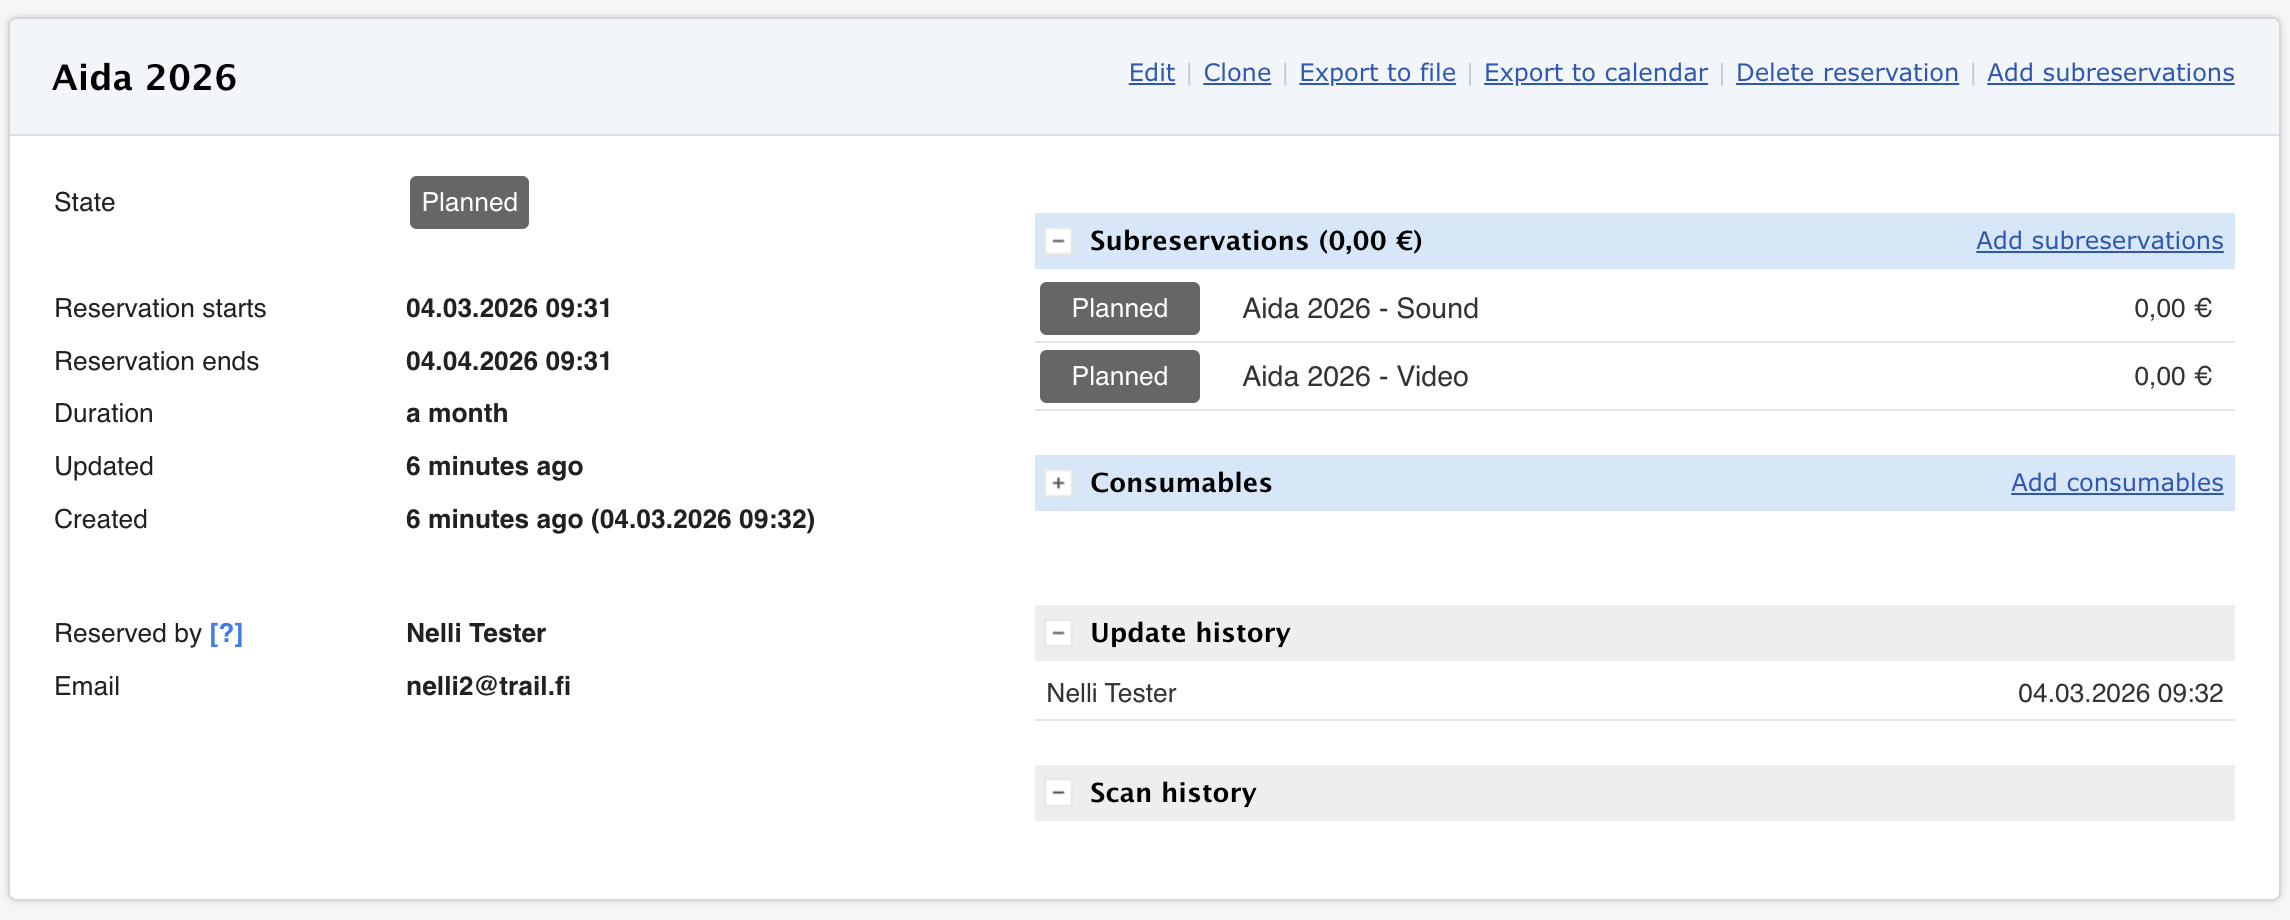Collapse the Subreservations section
Screen dimensions: 2290x920
tap(1058, 241)
